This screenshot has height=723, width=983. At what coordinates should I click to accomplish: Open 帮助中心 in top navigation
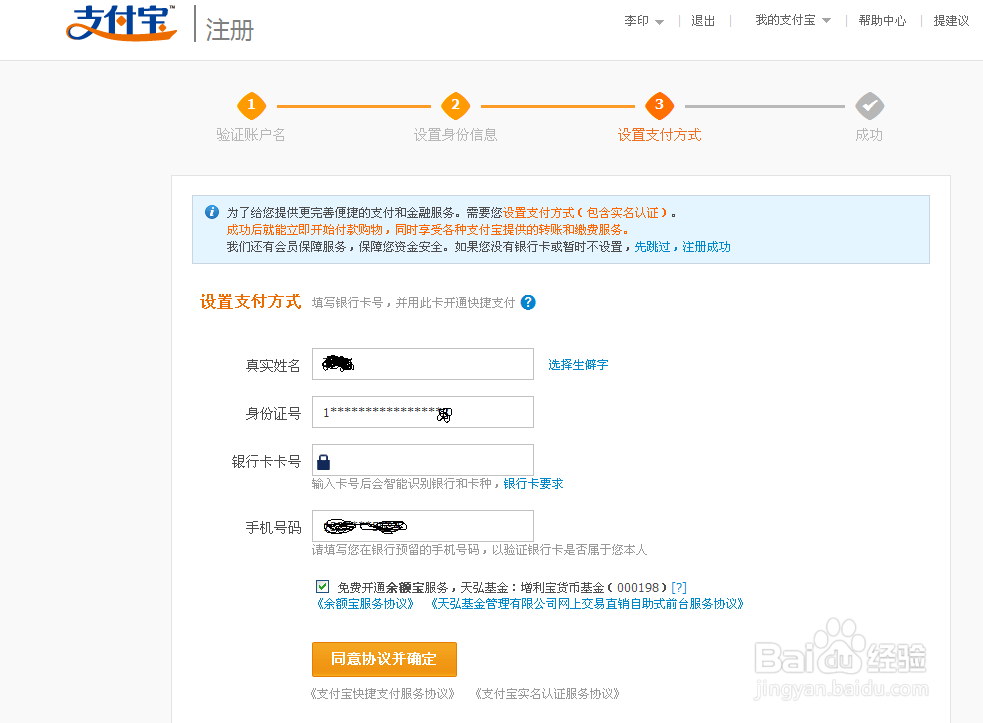[882, 21]
